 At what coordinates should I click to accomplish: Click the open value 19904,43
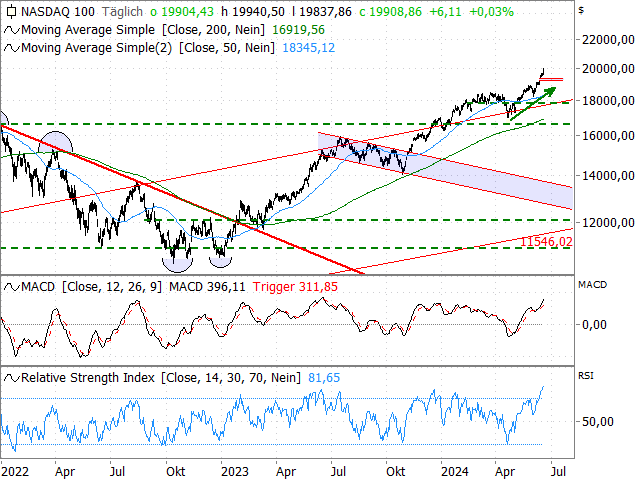tap(187, 12)
